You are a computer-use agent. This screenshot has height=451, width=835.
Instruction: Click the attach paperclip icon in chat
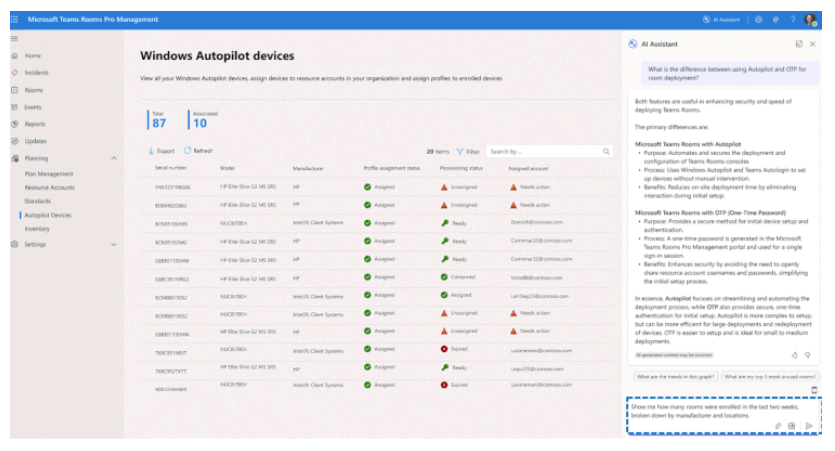(x=778, y=426)
